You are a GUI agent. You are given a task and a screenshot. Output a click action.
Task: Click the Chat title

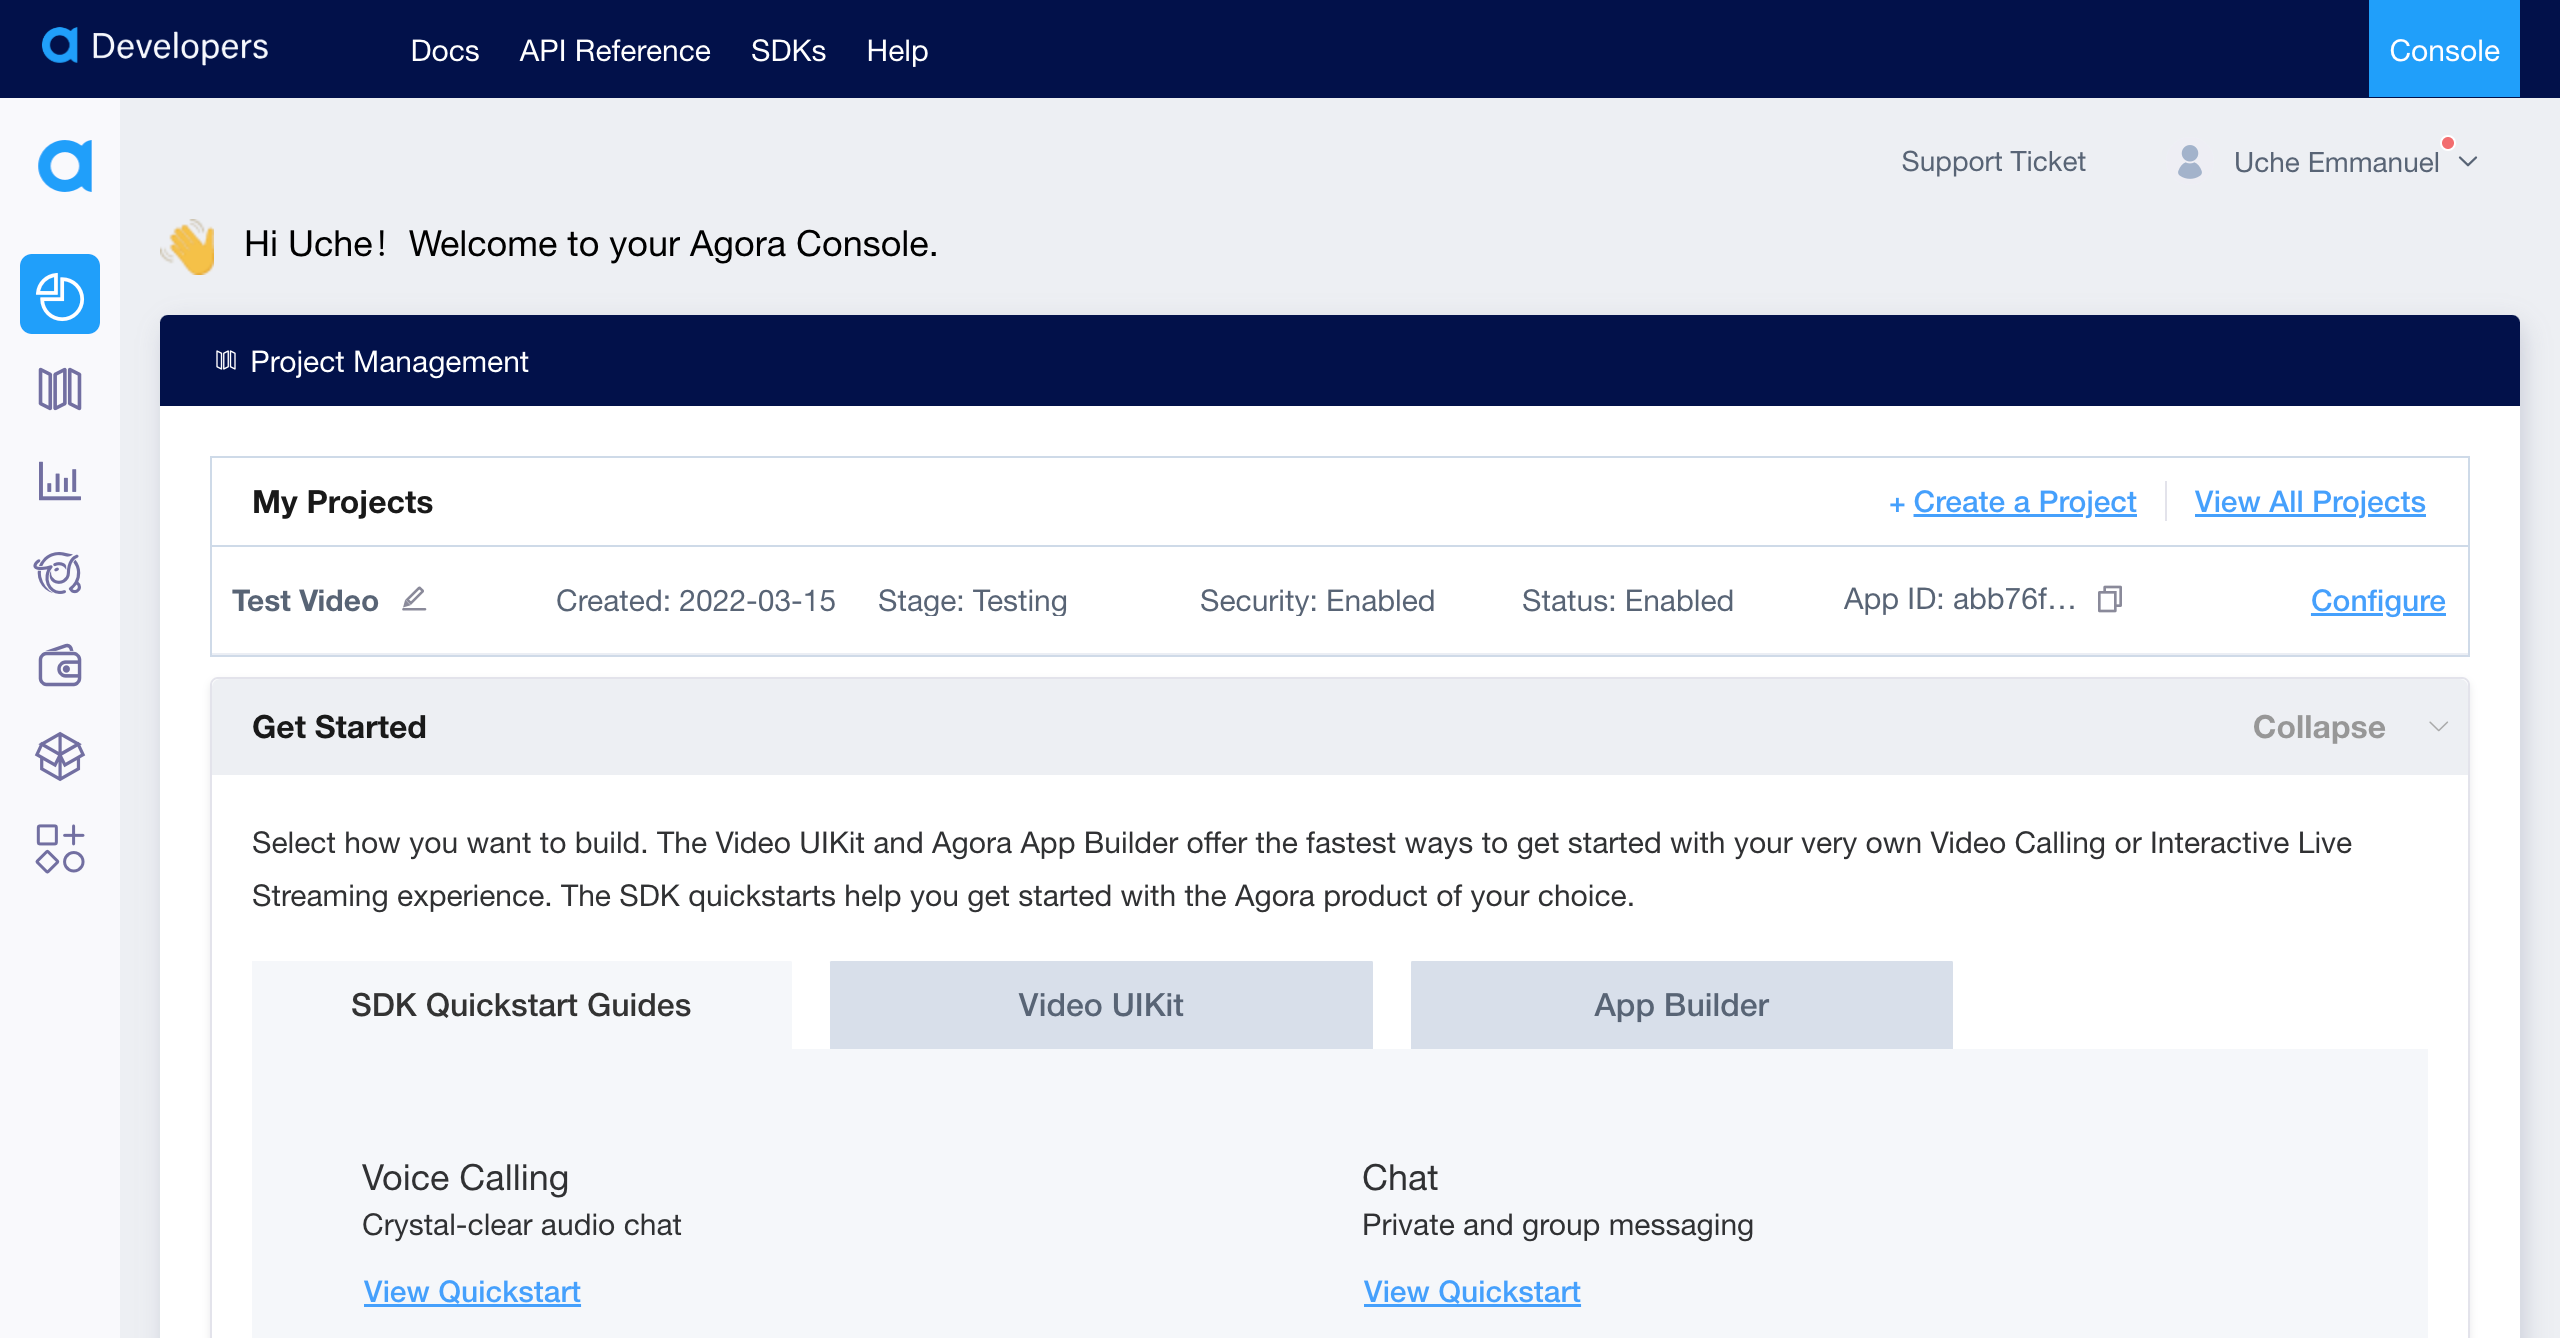coord(1400,1178)
